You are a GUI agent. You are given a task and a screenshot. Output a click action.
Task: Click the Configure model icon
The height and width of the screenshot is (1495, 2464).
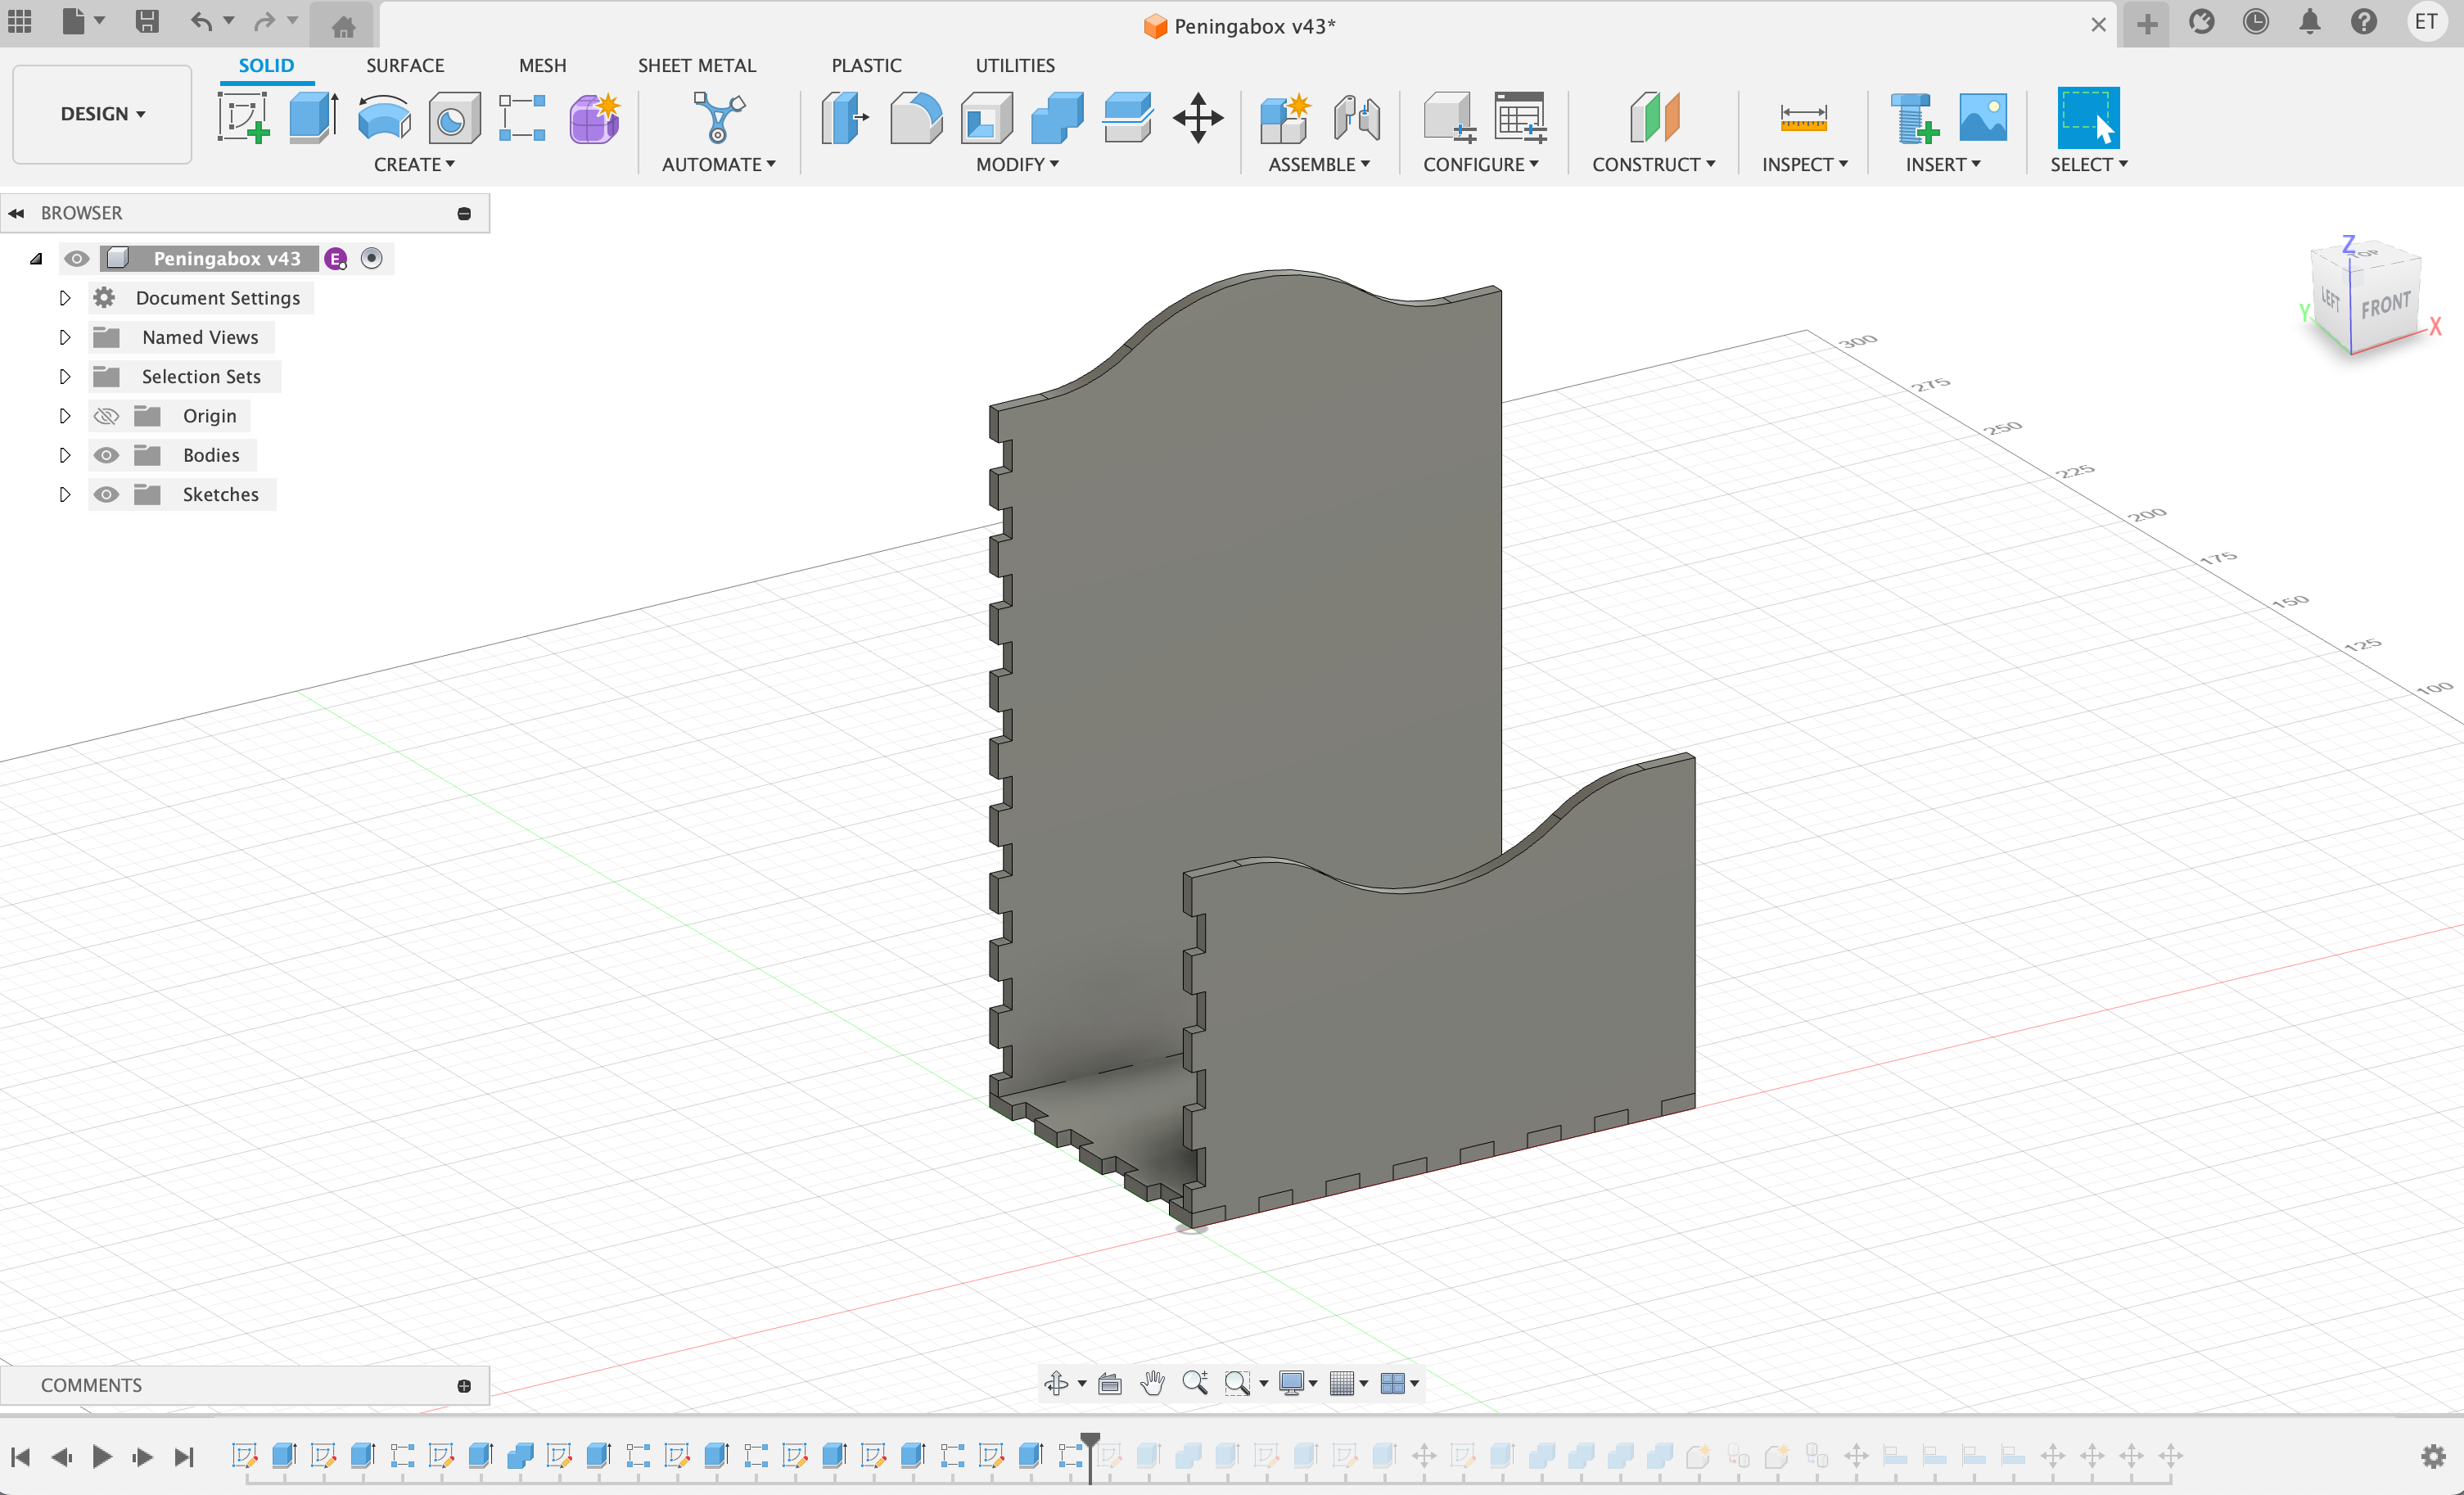pyautogui.click(x=1449, y=118)
